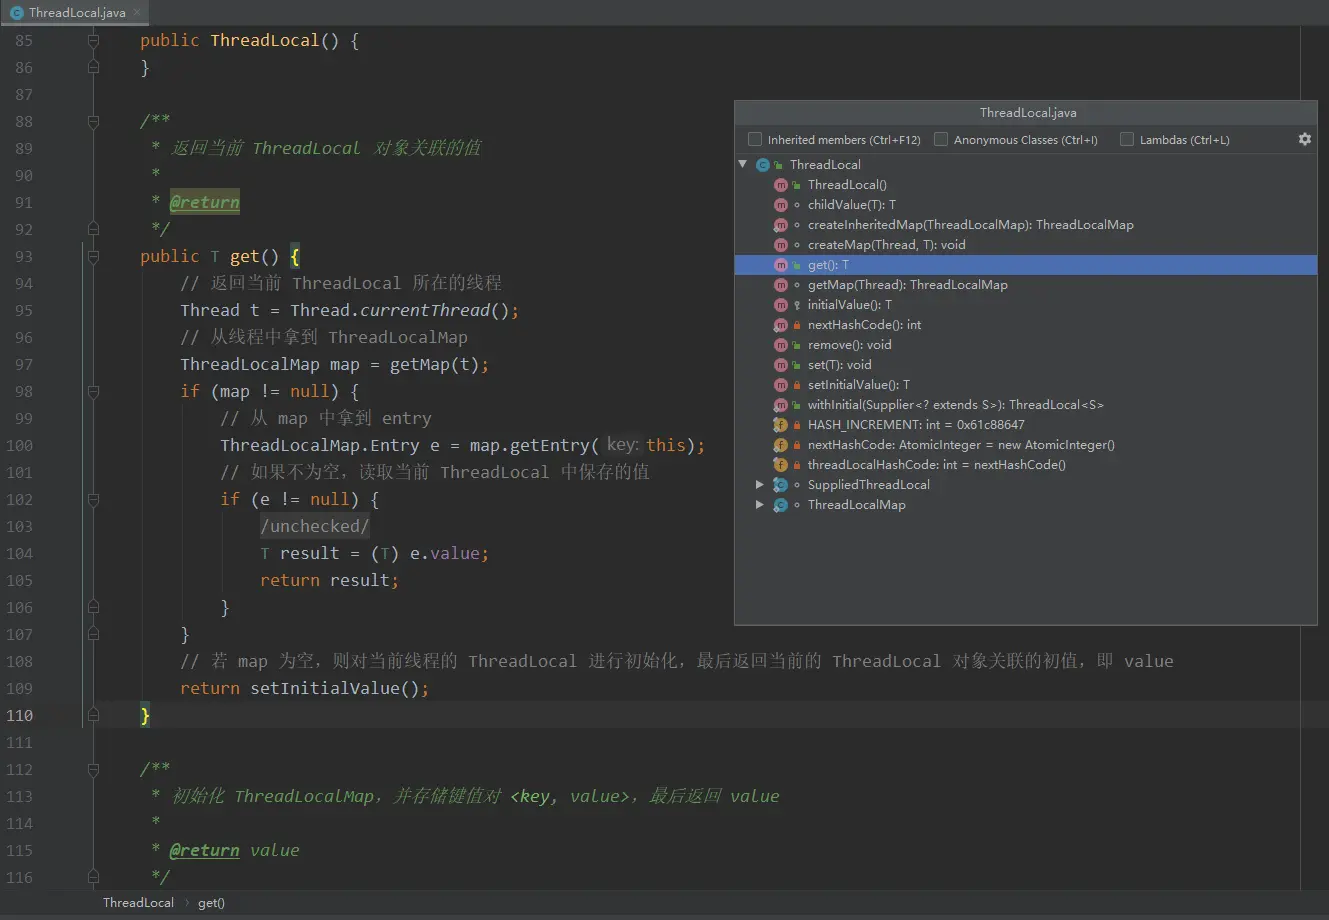Click @return tag on line 91

coord(204,203)
